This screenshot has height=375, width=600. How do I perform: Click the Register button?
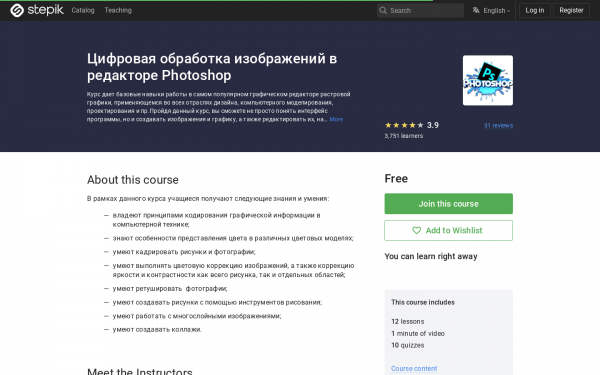[571, 10]
